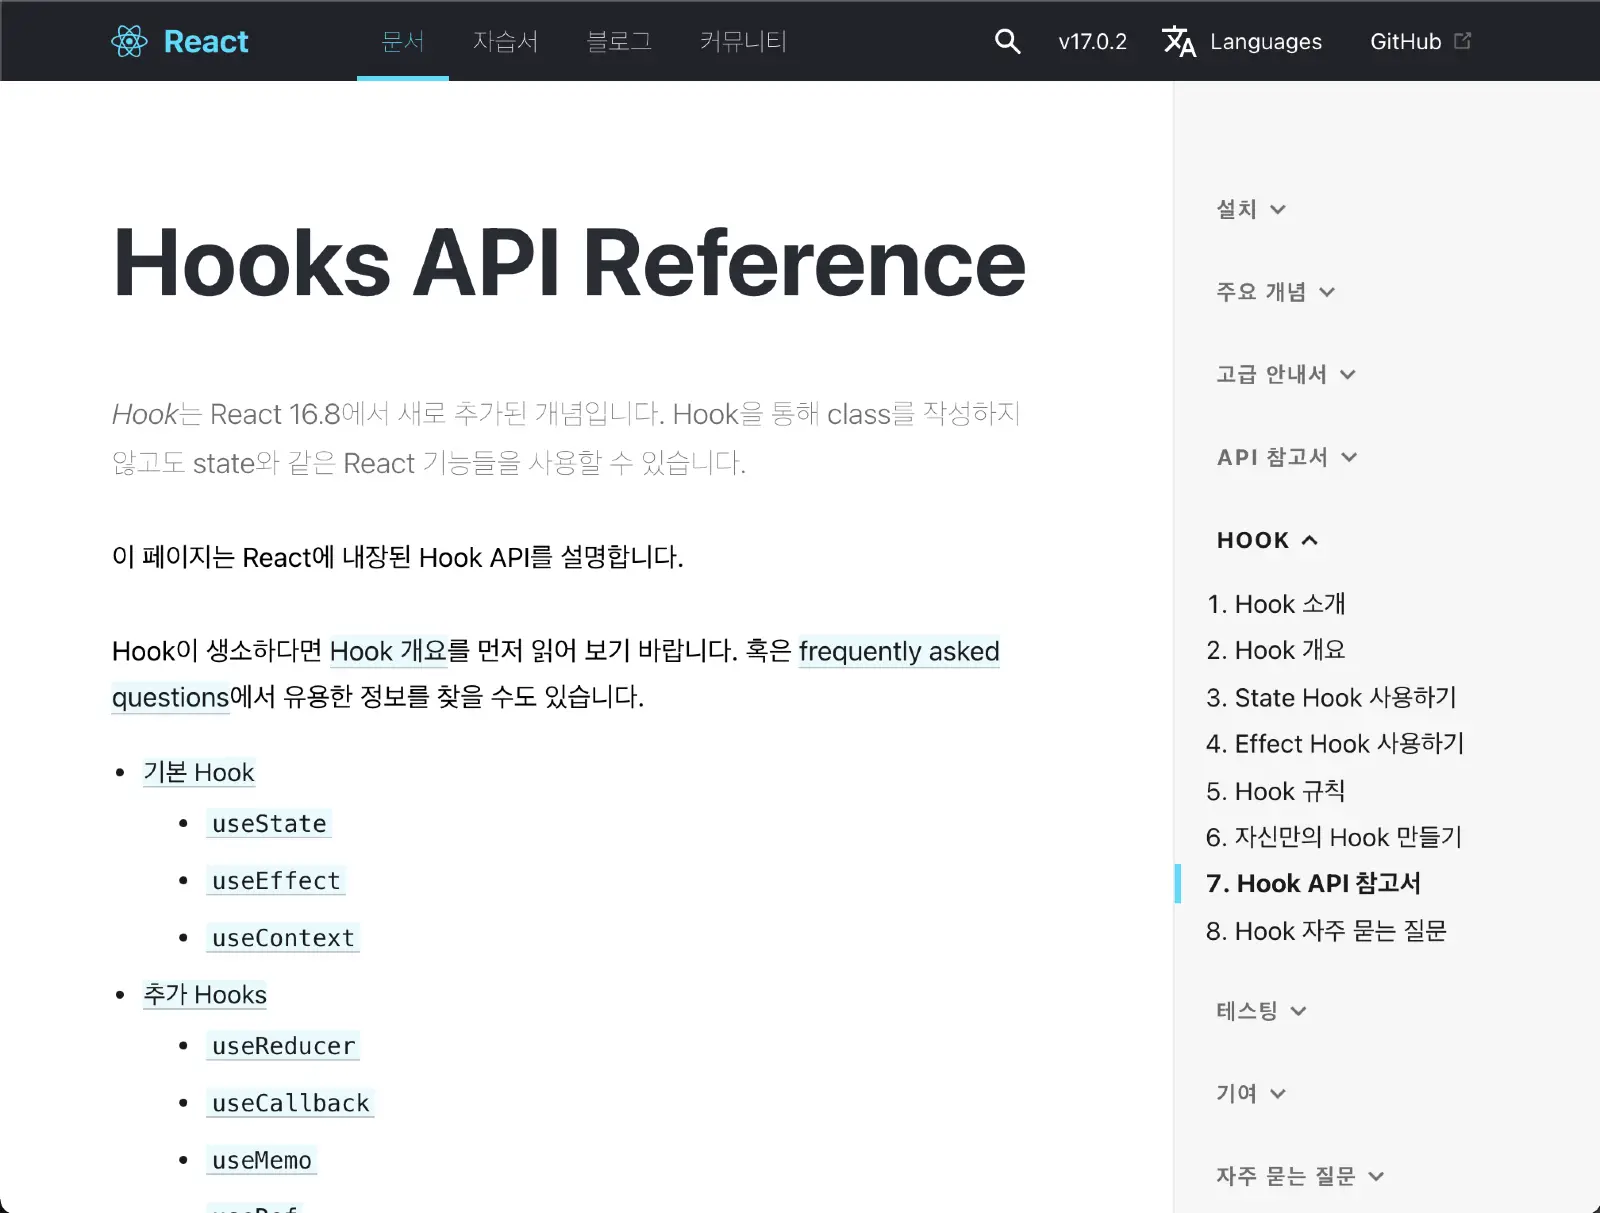The height and width of the screenshot is (1213, 1600).
Task: Jump to the 추가 Hooks section link
Action: pos(205,995)
